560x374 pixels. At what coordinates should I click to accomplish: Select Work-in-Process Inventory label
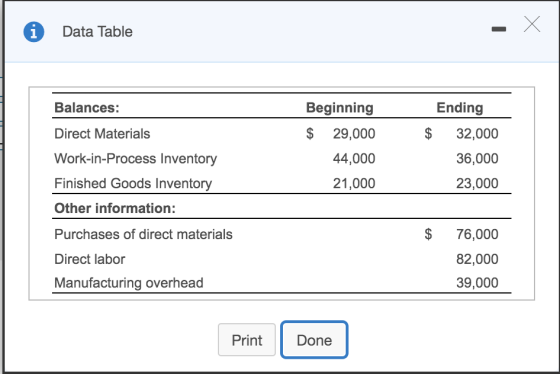point(135,159)
